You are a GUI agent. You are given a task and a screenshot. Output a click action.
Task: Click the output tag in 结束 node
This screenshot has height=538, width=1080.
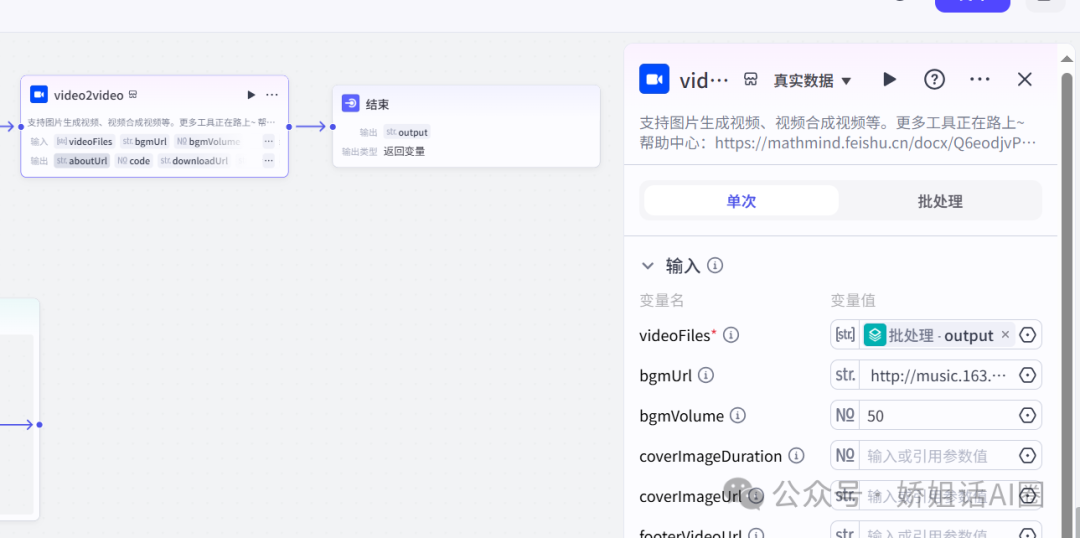click(x=407, y=132)
